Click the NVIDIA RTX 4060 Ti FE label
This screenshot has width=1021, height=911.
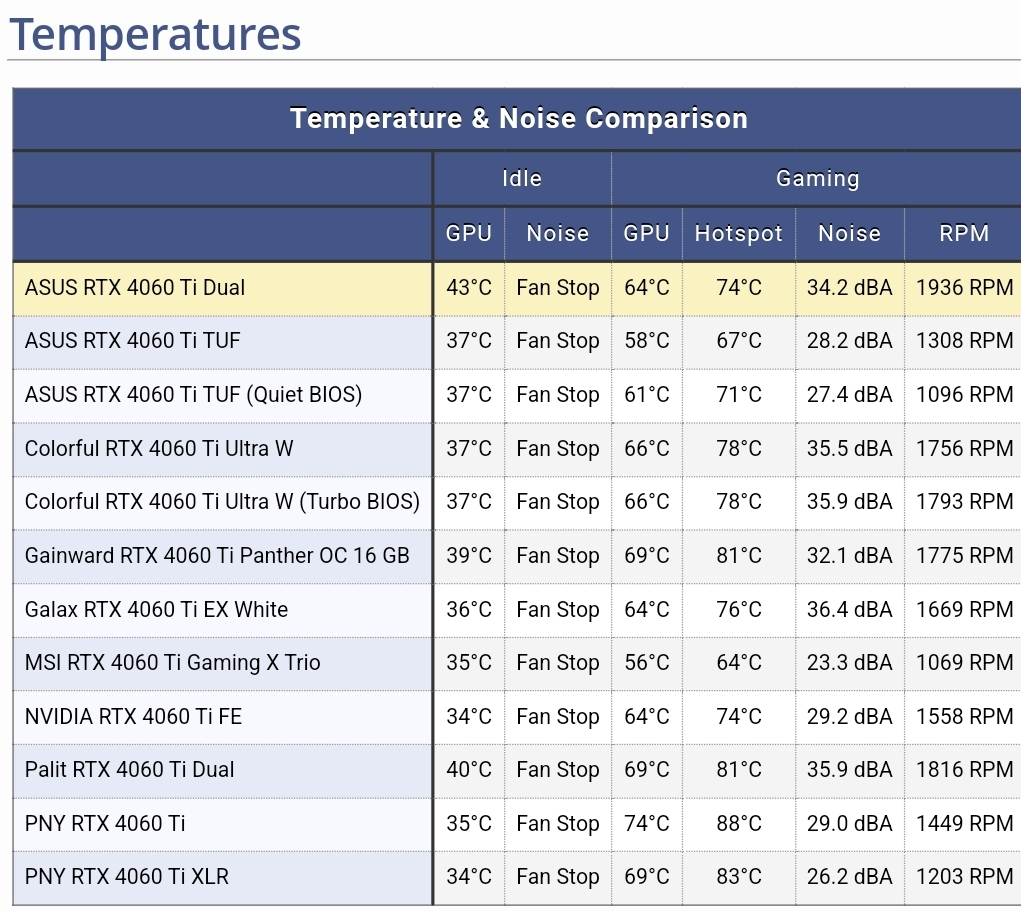coord(133,717)
